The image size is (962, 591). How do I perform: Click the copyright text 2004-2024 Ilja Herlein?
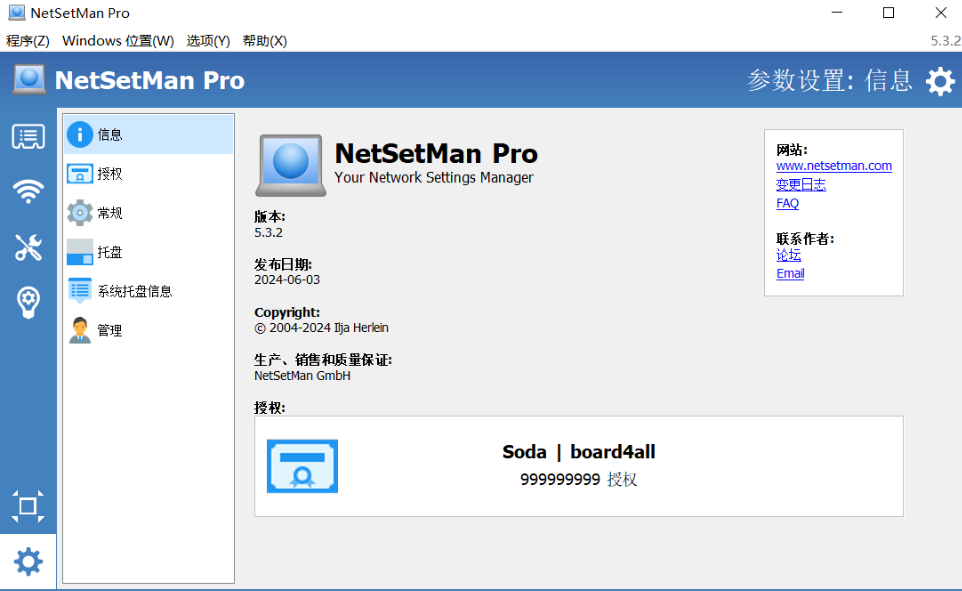pyautogui.click(x=321, y=328)
